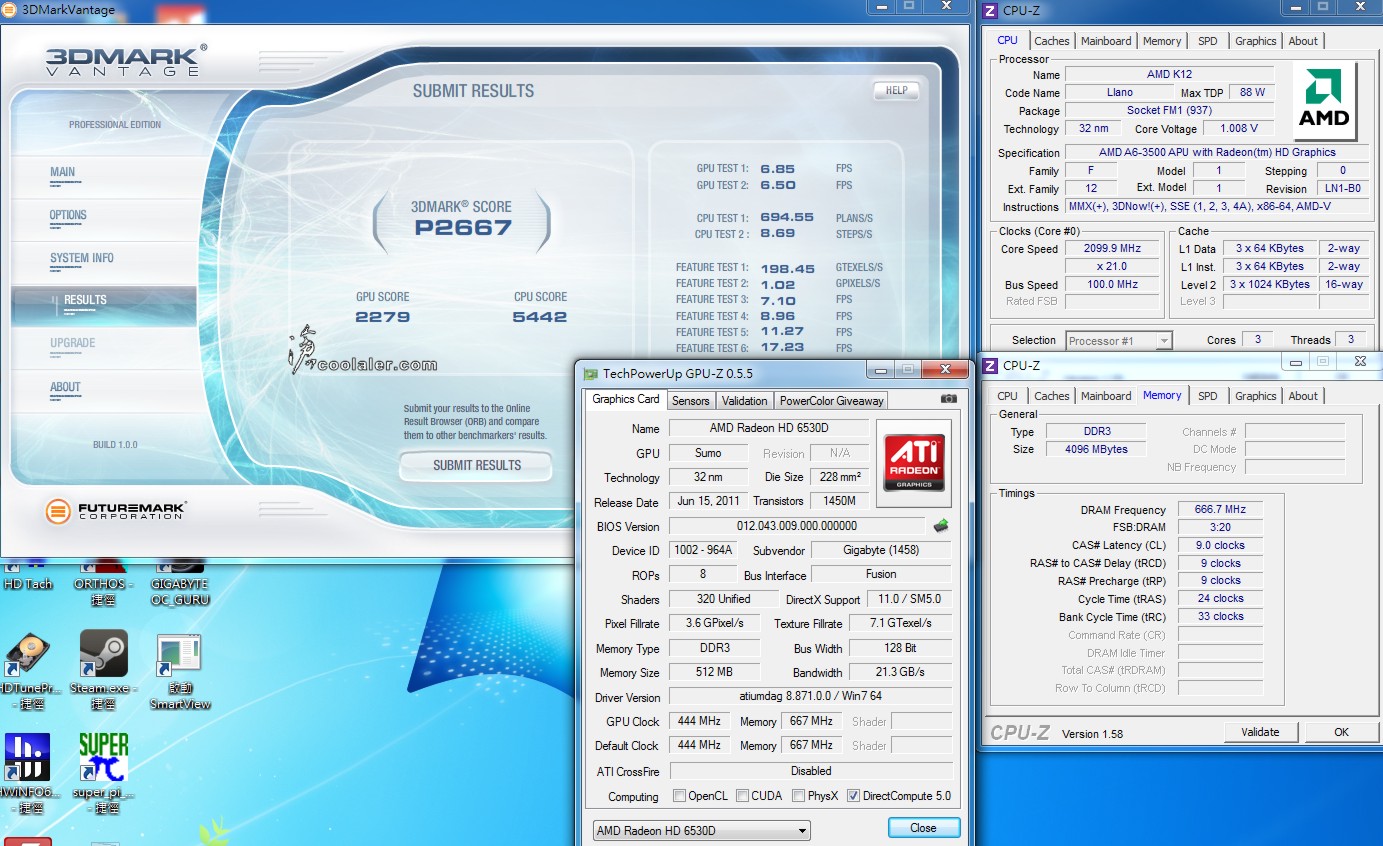1383x846 pixels.
Task: Click the GPU-Z title bar icon
Action: 590,373
